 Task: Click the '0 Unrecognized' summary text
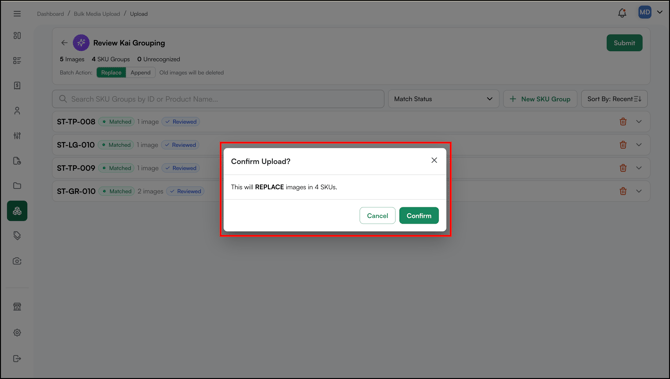click(x=159, y=59)
